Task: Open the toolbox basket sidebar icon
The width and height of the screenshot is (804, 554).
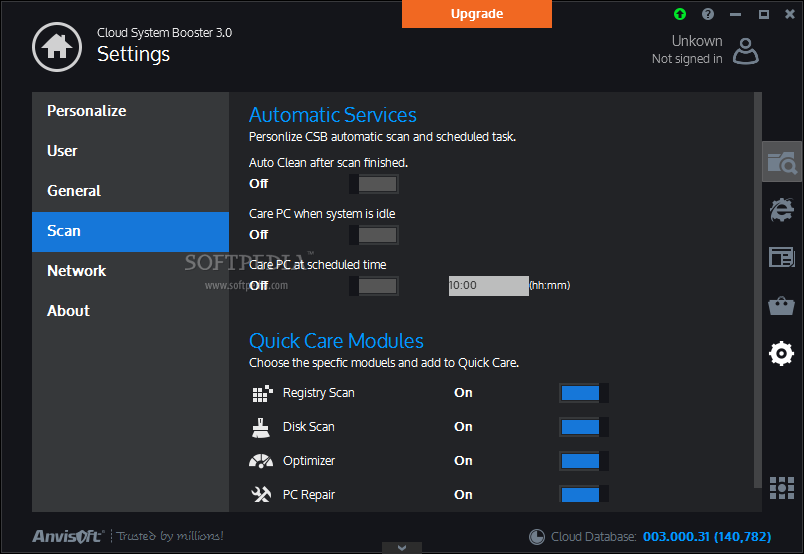Action: 781,305
